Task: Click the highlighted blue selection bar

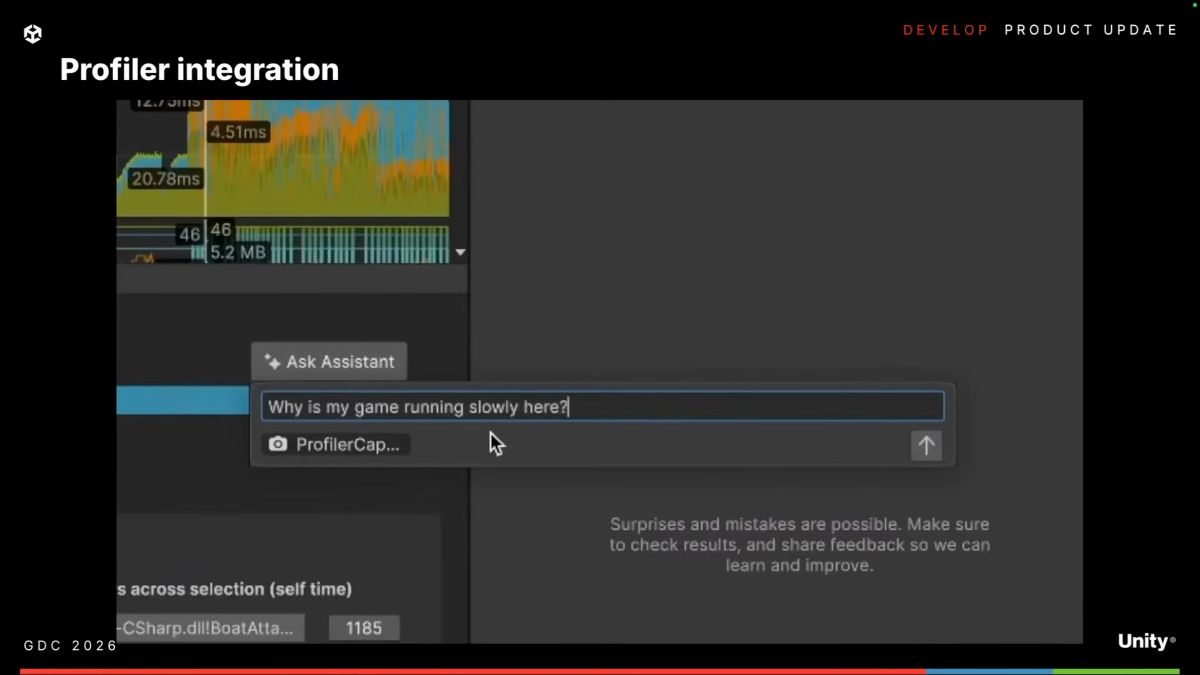Action: pos(182,401)
